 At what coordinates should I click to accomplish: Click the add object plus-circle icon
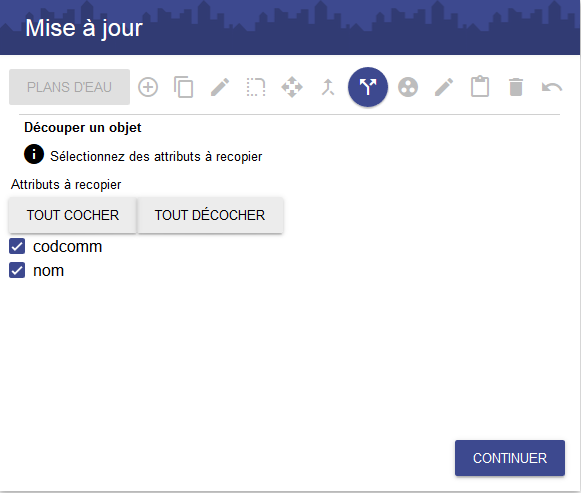[148, 87]
